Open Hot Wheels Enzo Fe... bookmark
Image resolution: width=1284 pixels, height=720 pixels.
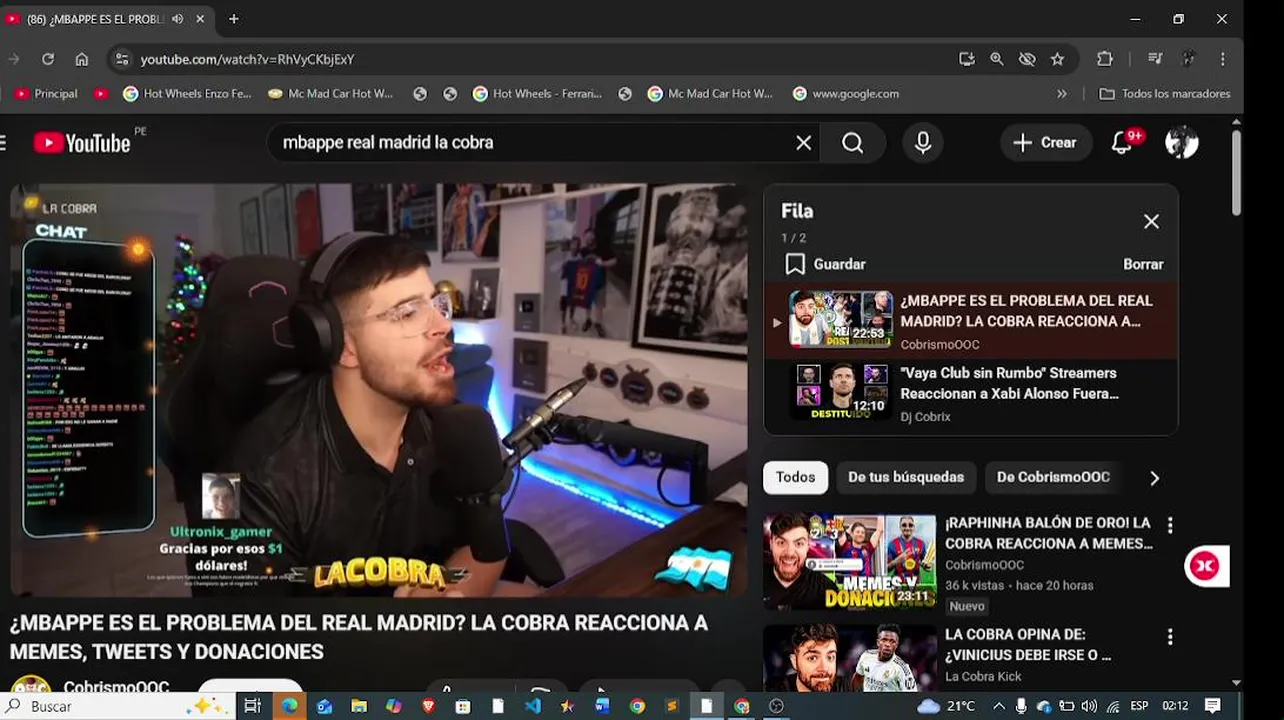coord(187,93)
